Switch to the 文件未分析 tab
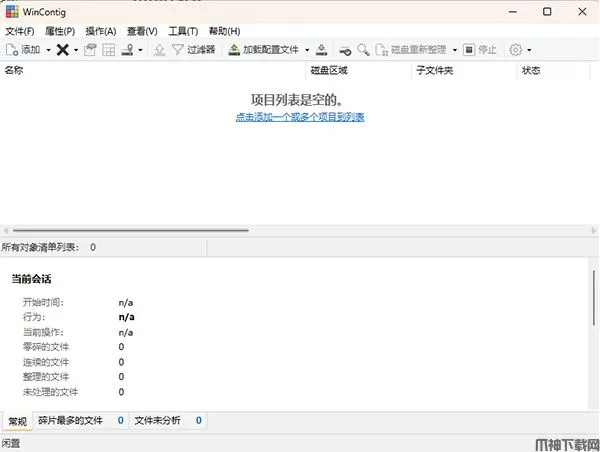The image size is (600, 452). point(168,421)
